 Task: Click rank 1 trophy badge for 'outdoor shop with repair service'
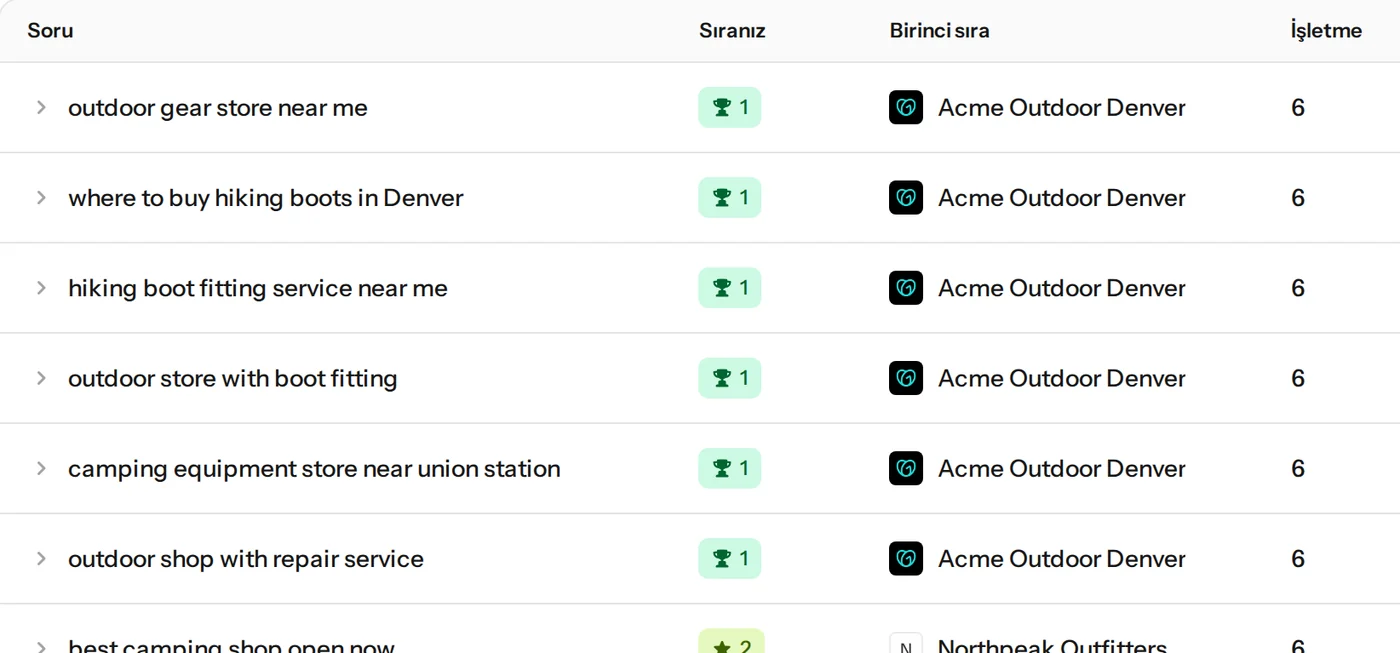[730, 558]
